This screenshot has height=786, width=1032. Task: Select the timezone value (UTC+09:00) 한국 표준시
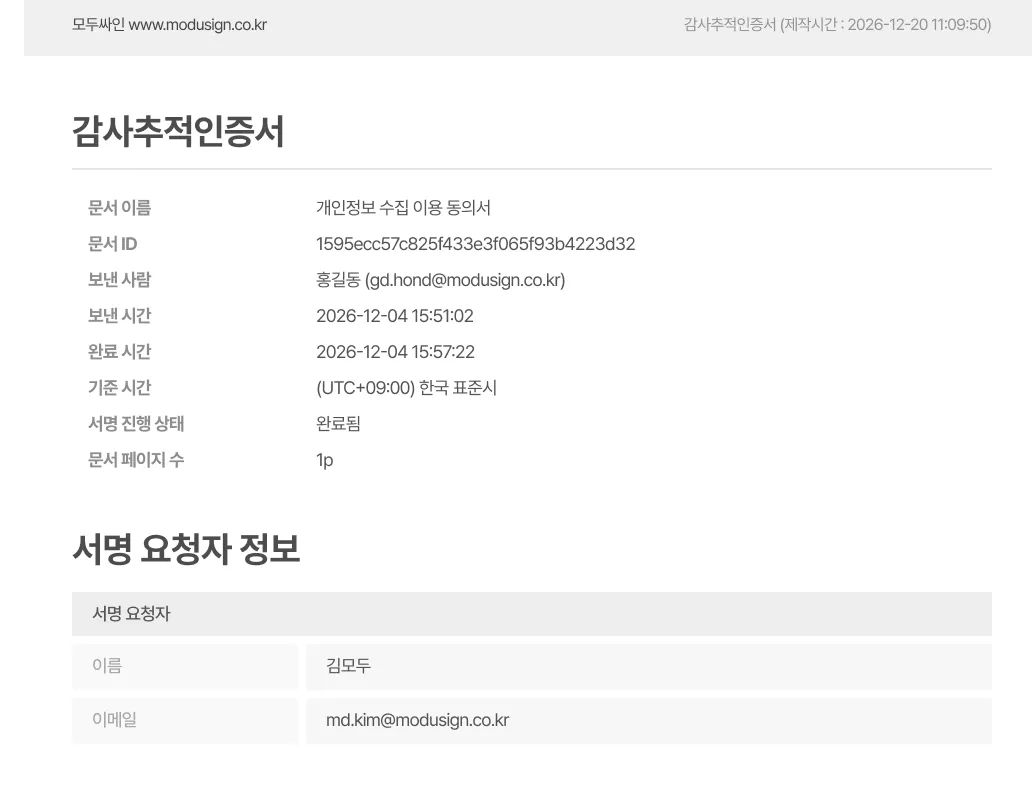coord(407,387)
